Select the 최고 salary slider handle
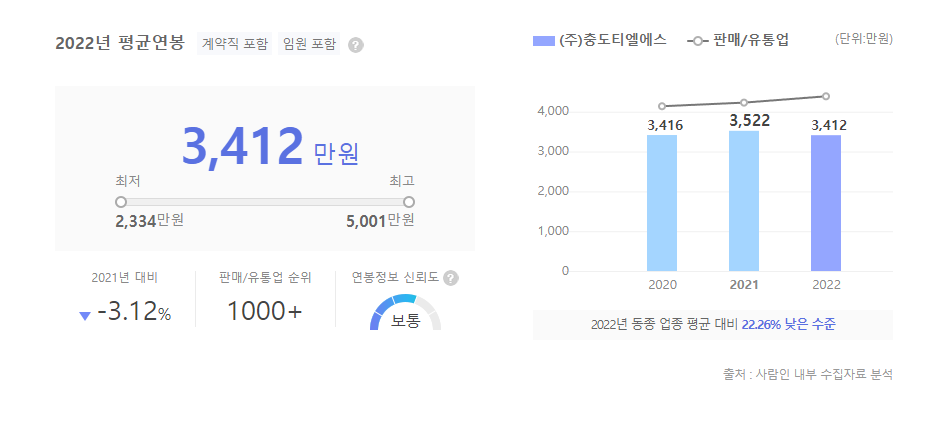The image size is (951, 424). coord(409,202)
